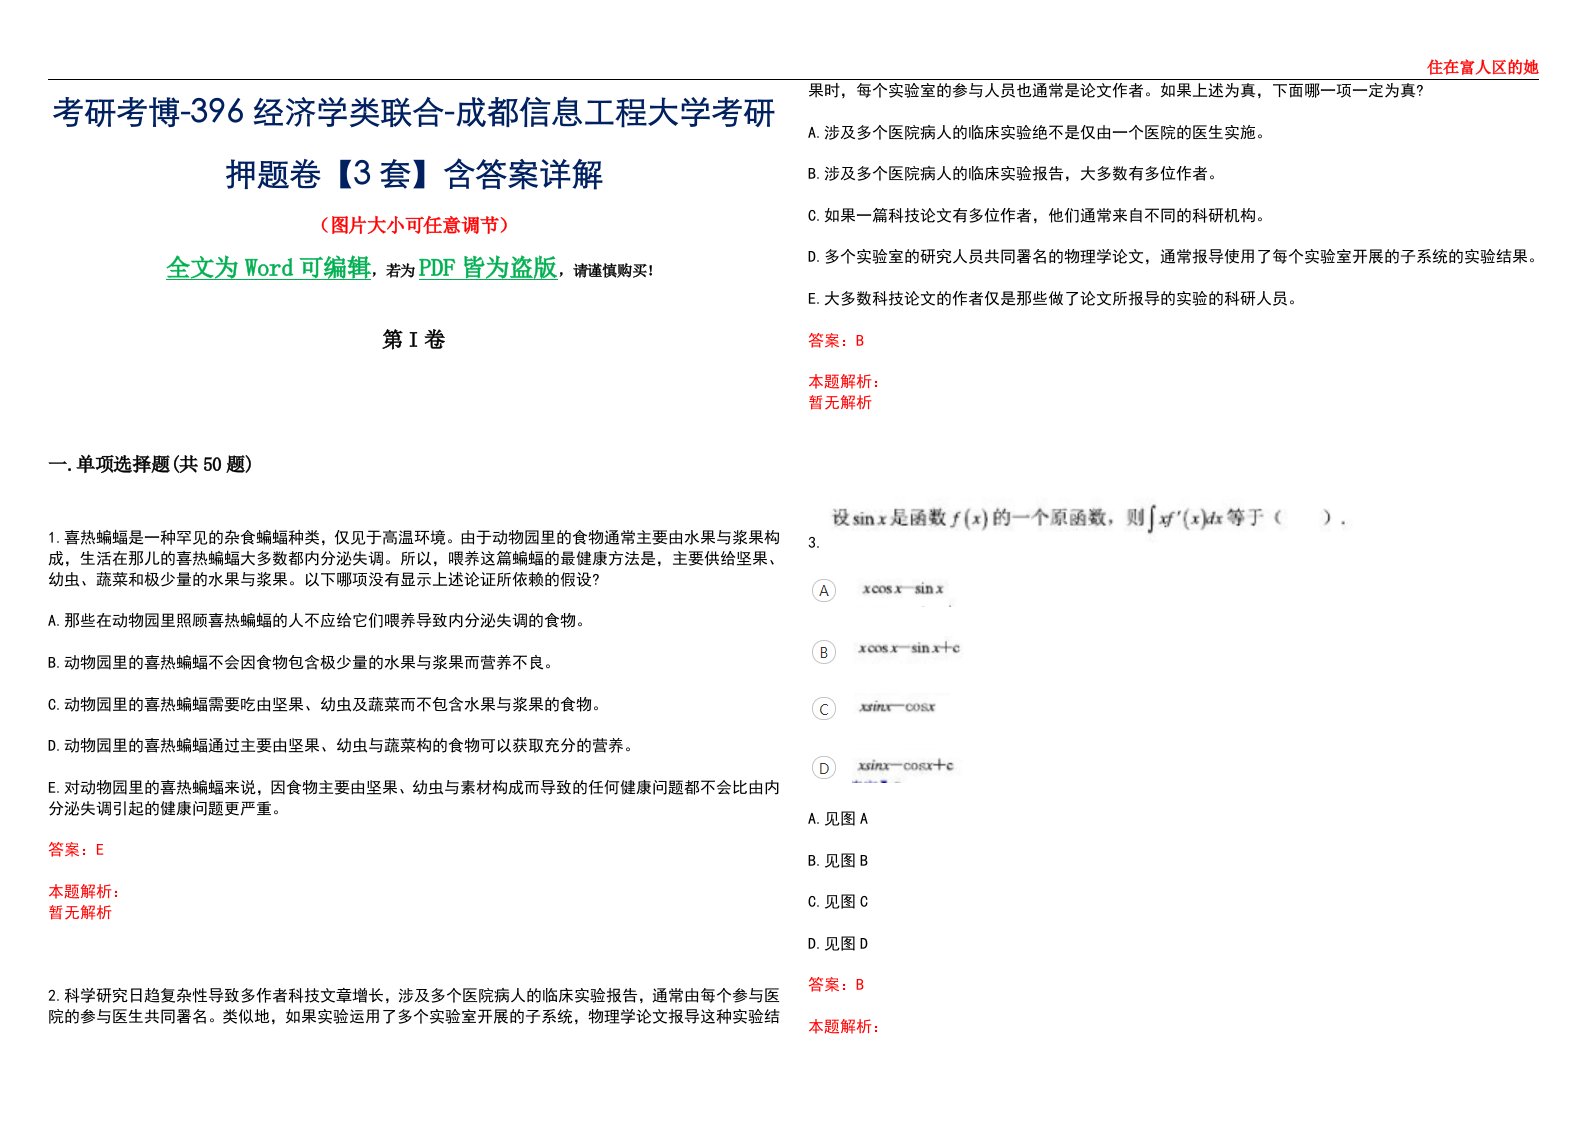Click option 'E.大多数科技论文的作者仅是'
The image size is (1587, 1122).
point(1055,298)
